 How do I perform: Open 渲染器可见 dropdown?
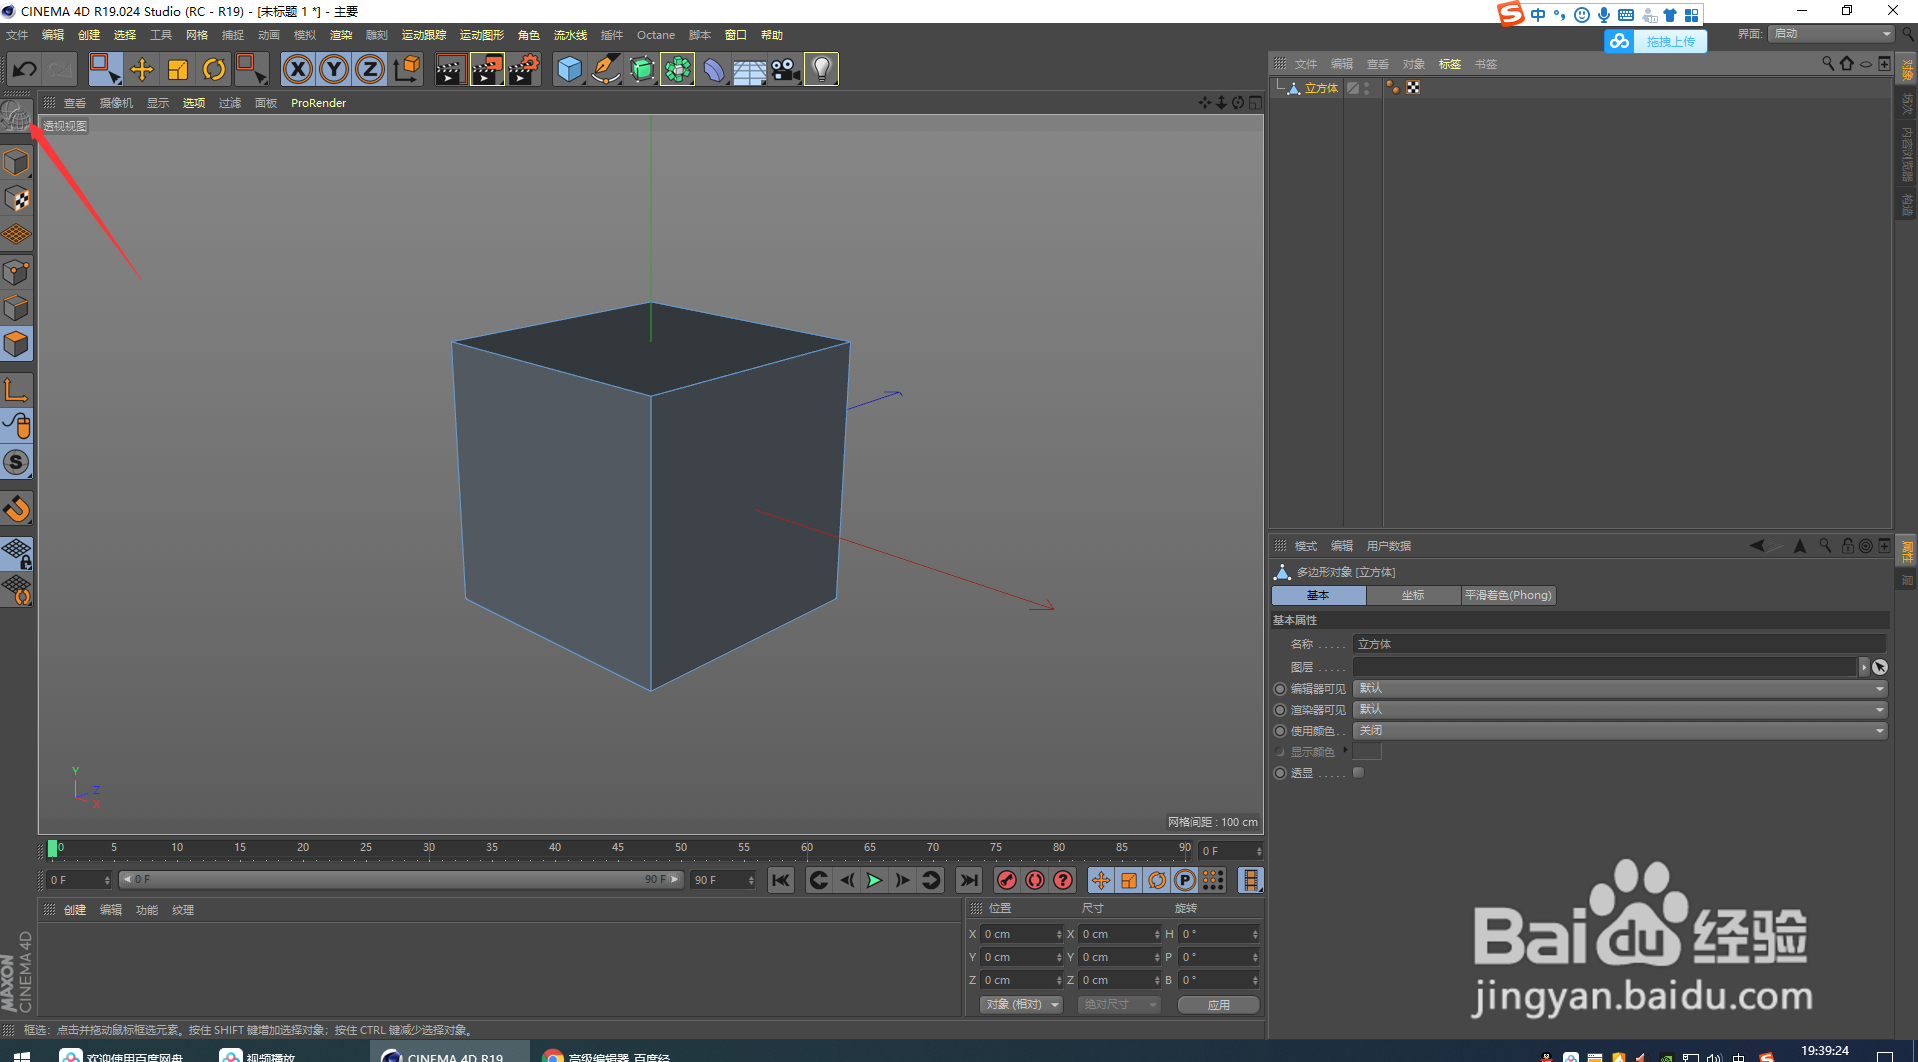click(1619, 709)
